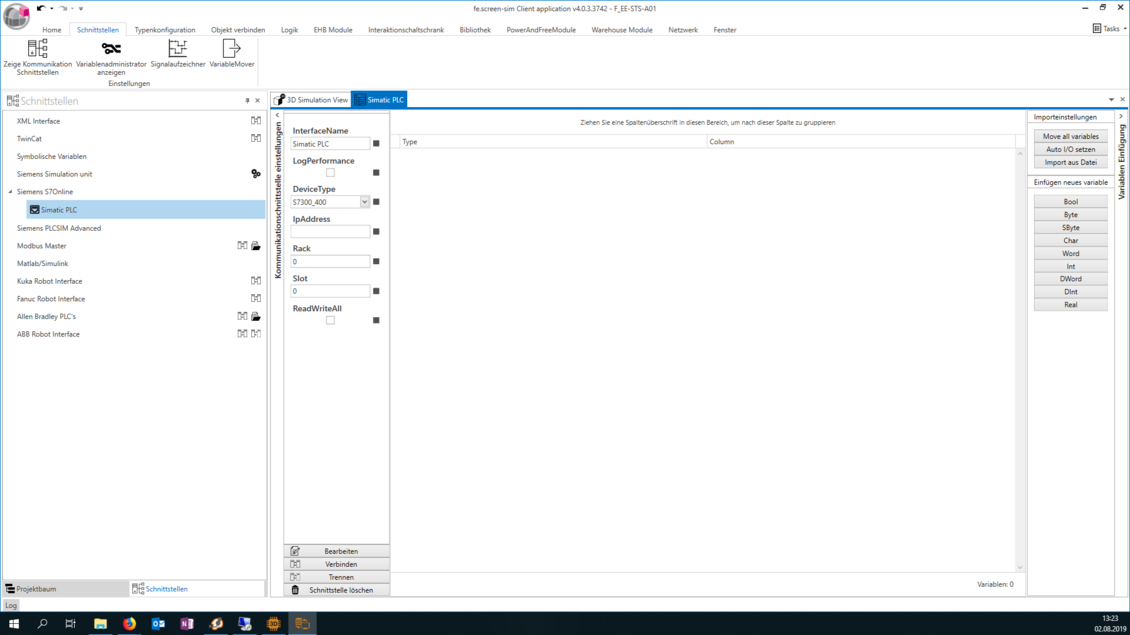This screenshot has width=1130, height=635.
Task: Click Zeige Kommunikation Schnittstellen icon
Action: [x=37, y=50]
